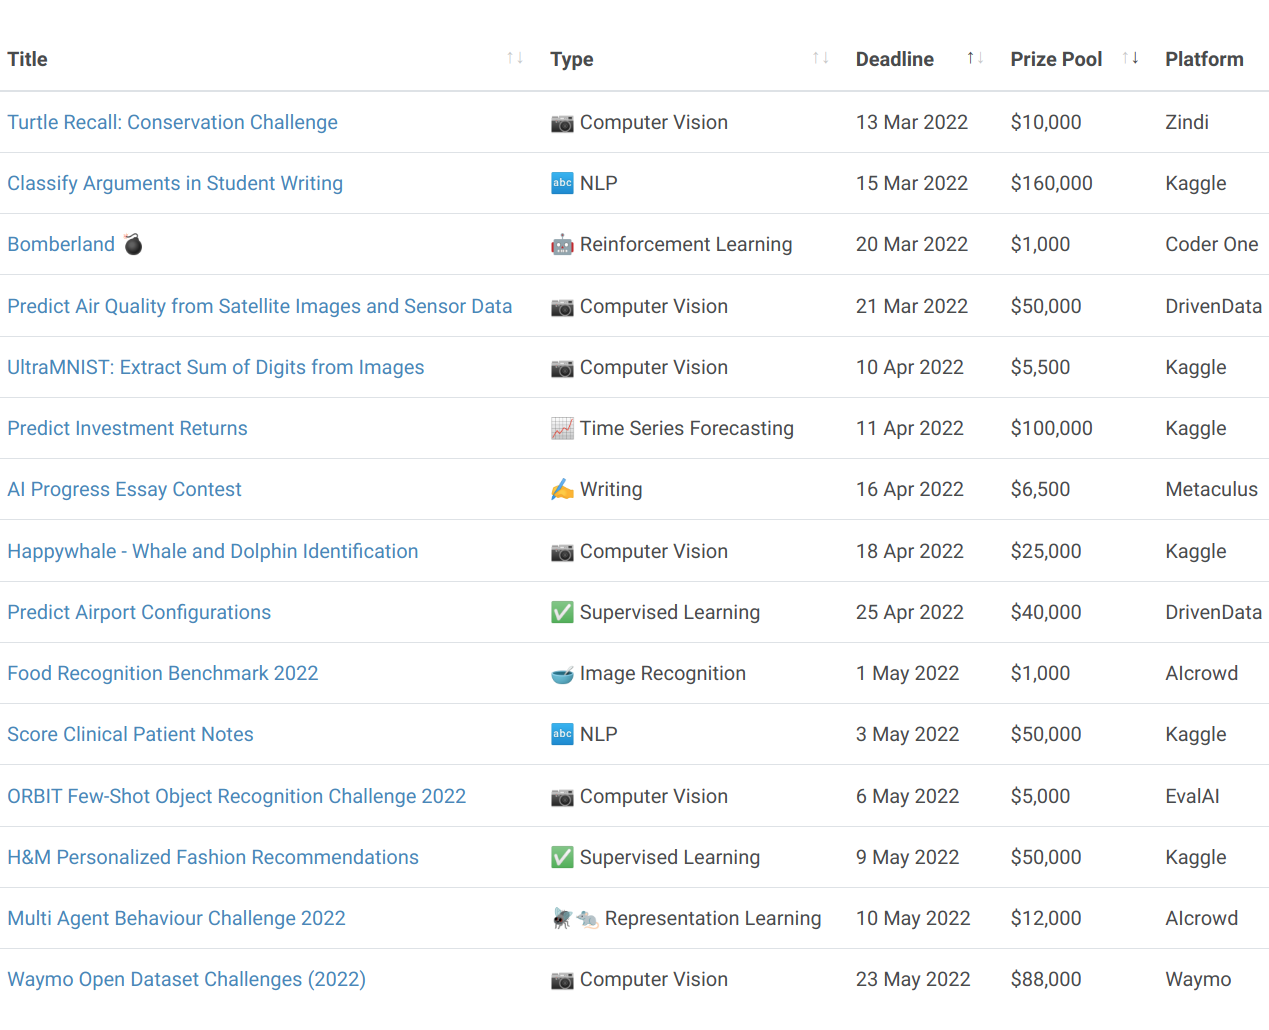Click abc icon in Classify Arguments row
Screen dimensions: 1269x1030
tap(562, 183)
